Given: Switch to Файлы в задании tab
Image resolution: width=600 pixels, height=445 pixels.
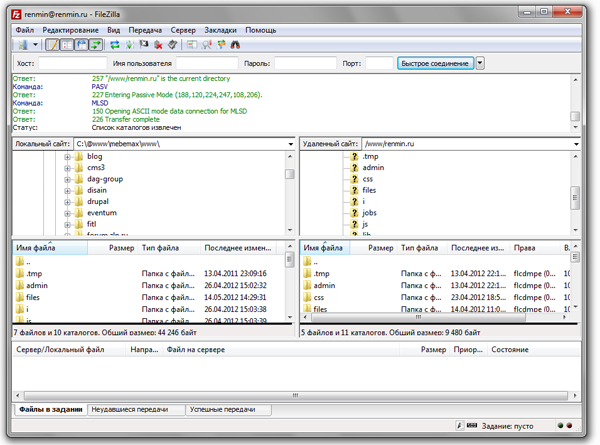Looking at the screenshot, I should pyautogui.click(x=51, y=409).
